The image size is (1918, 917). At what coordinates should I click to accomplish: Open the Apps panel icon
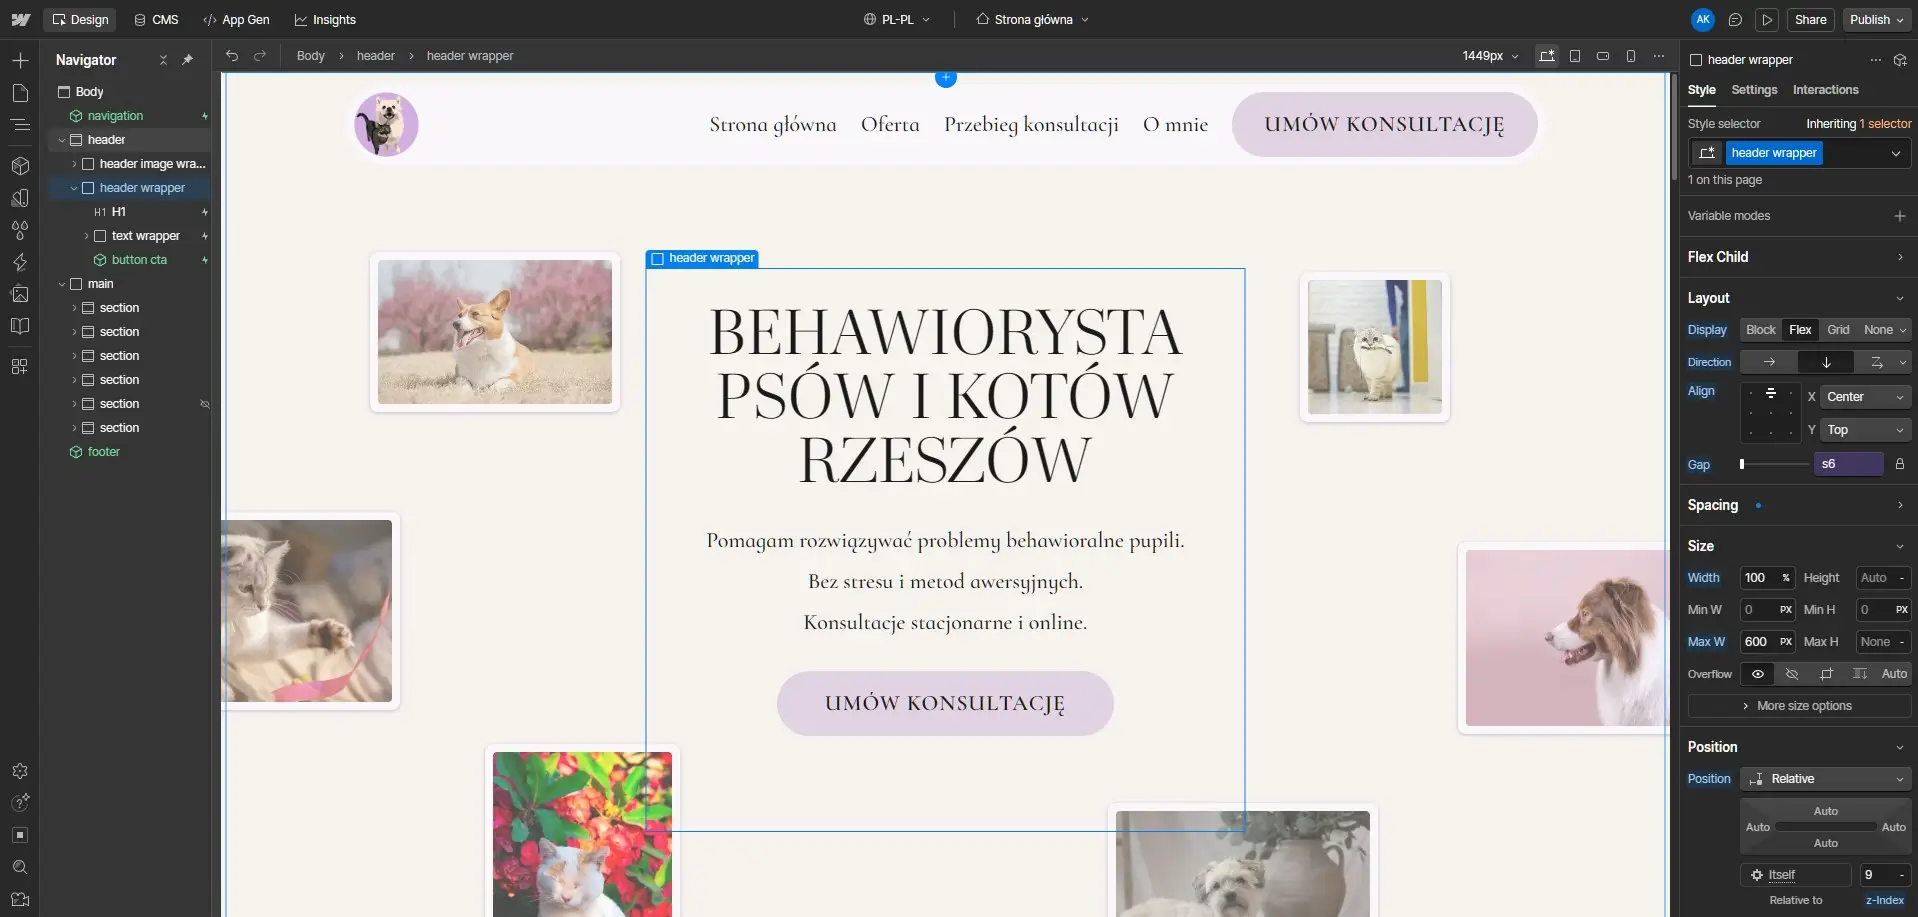pyautogui.click(x=20, y=366)
